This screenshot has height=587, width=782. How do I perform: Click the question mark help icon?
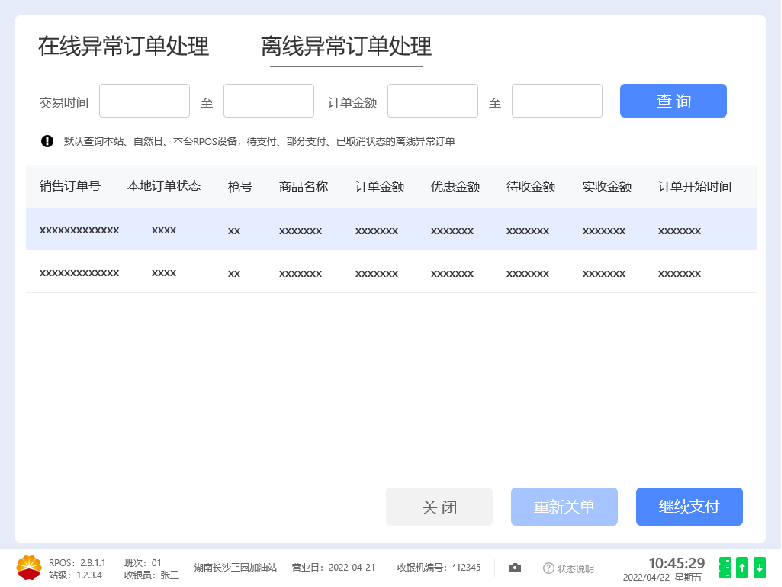click(548, 568)
